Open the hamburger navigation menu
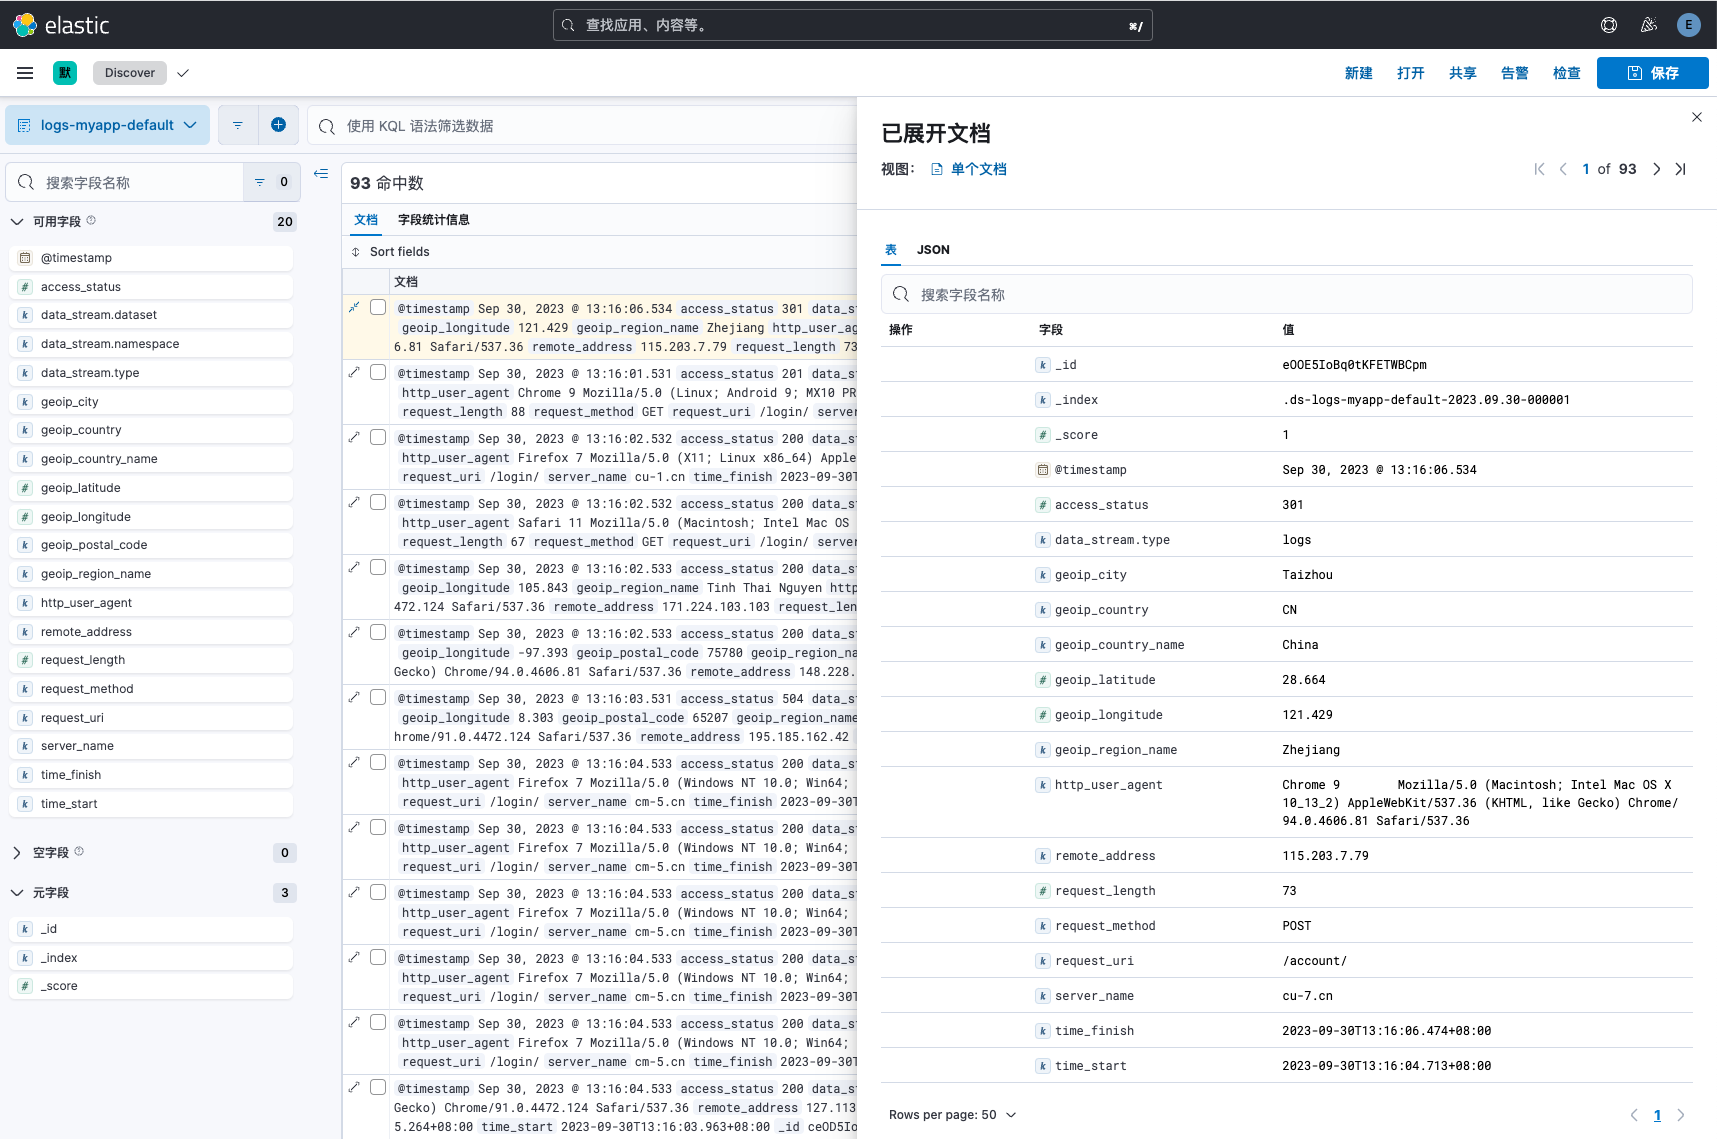 click(25, 73)
